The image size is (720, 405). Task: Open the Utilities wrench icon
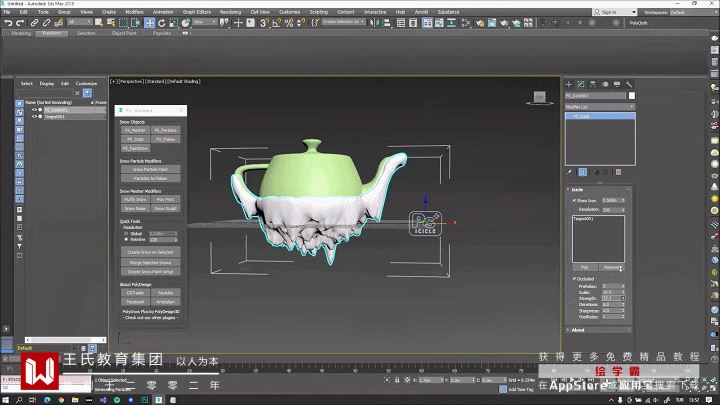pyautogui.click(x=629, y=84)
